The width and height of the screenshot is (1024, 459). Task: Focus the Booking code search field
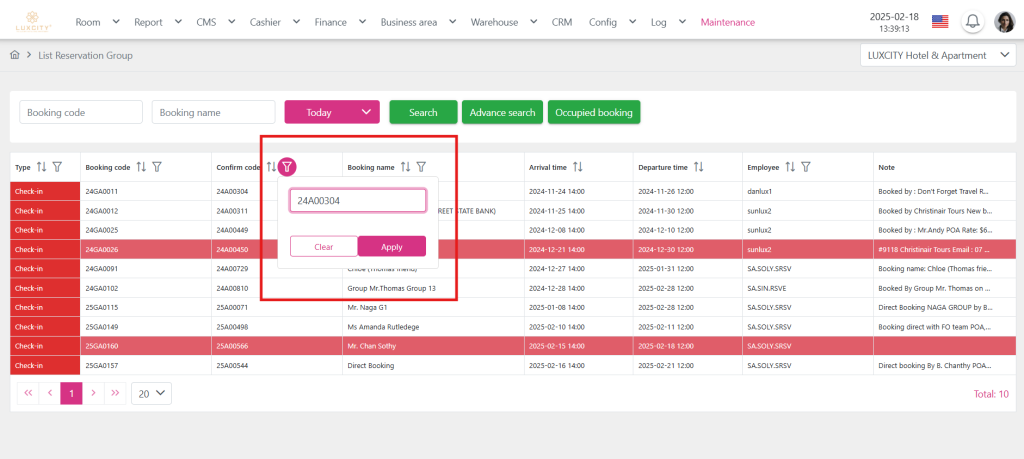(x=81, y=113)
